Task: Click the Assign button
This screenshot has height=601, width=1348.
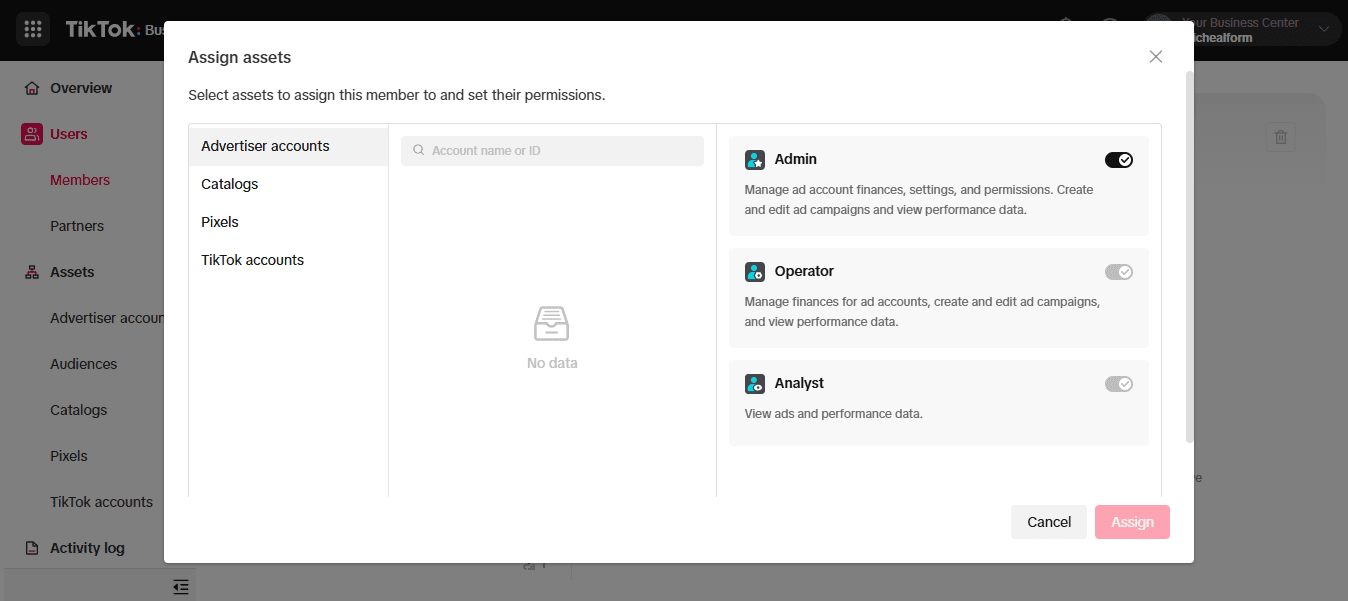Action: (x=1132, y=522)
